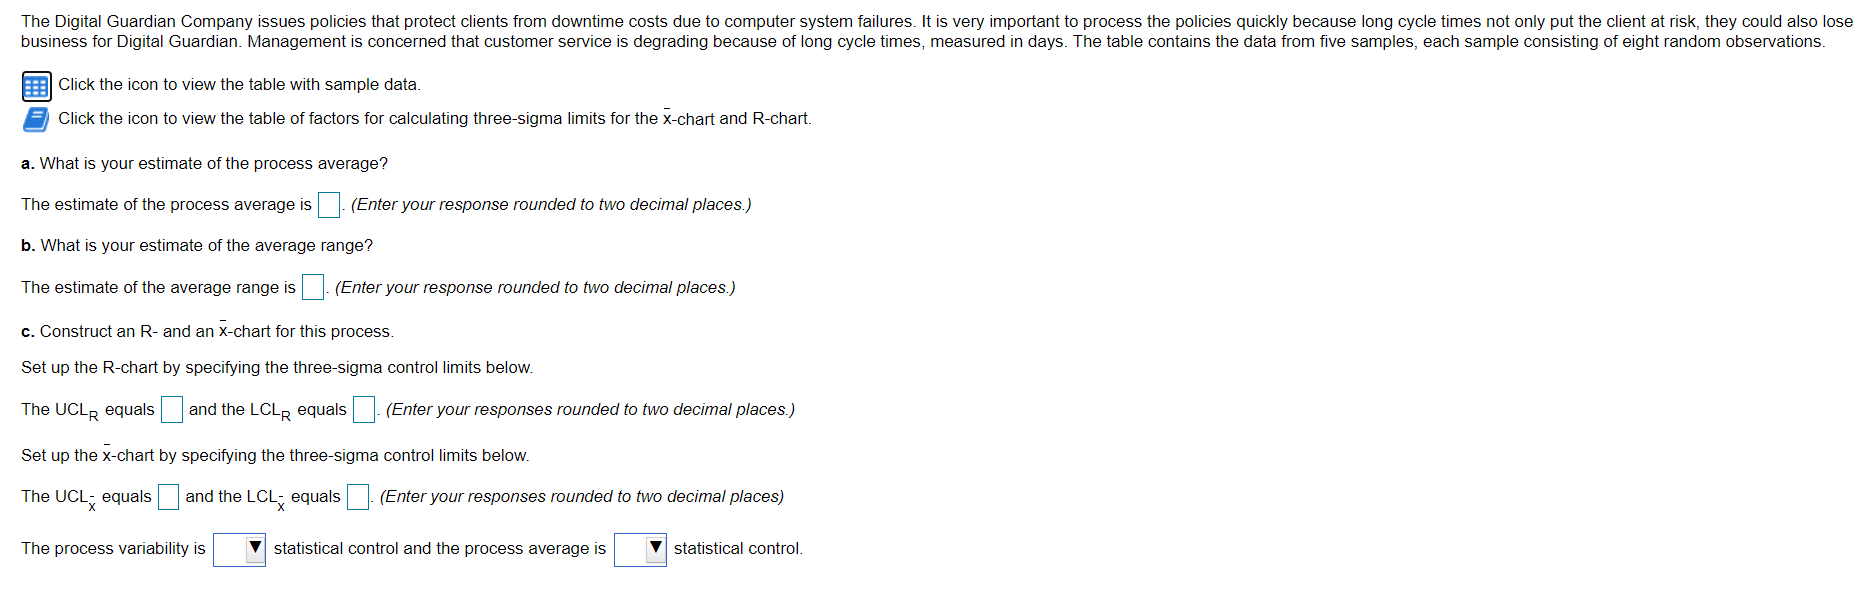Open the process average control dropdown

(640, 549)
